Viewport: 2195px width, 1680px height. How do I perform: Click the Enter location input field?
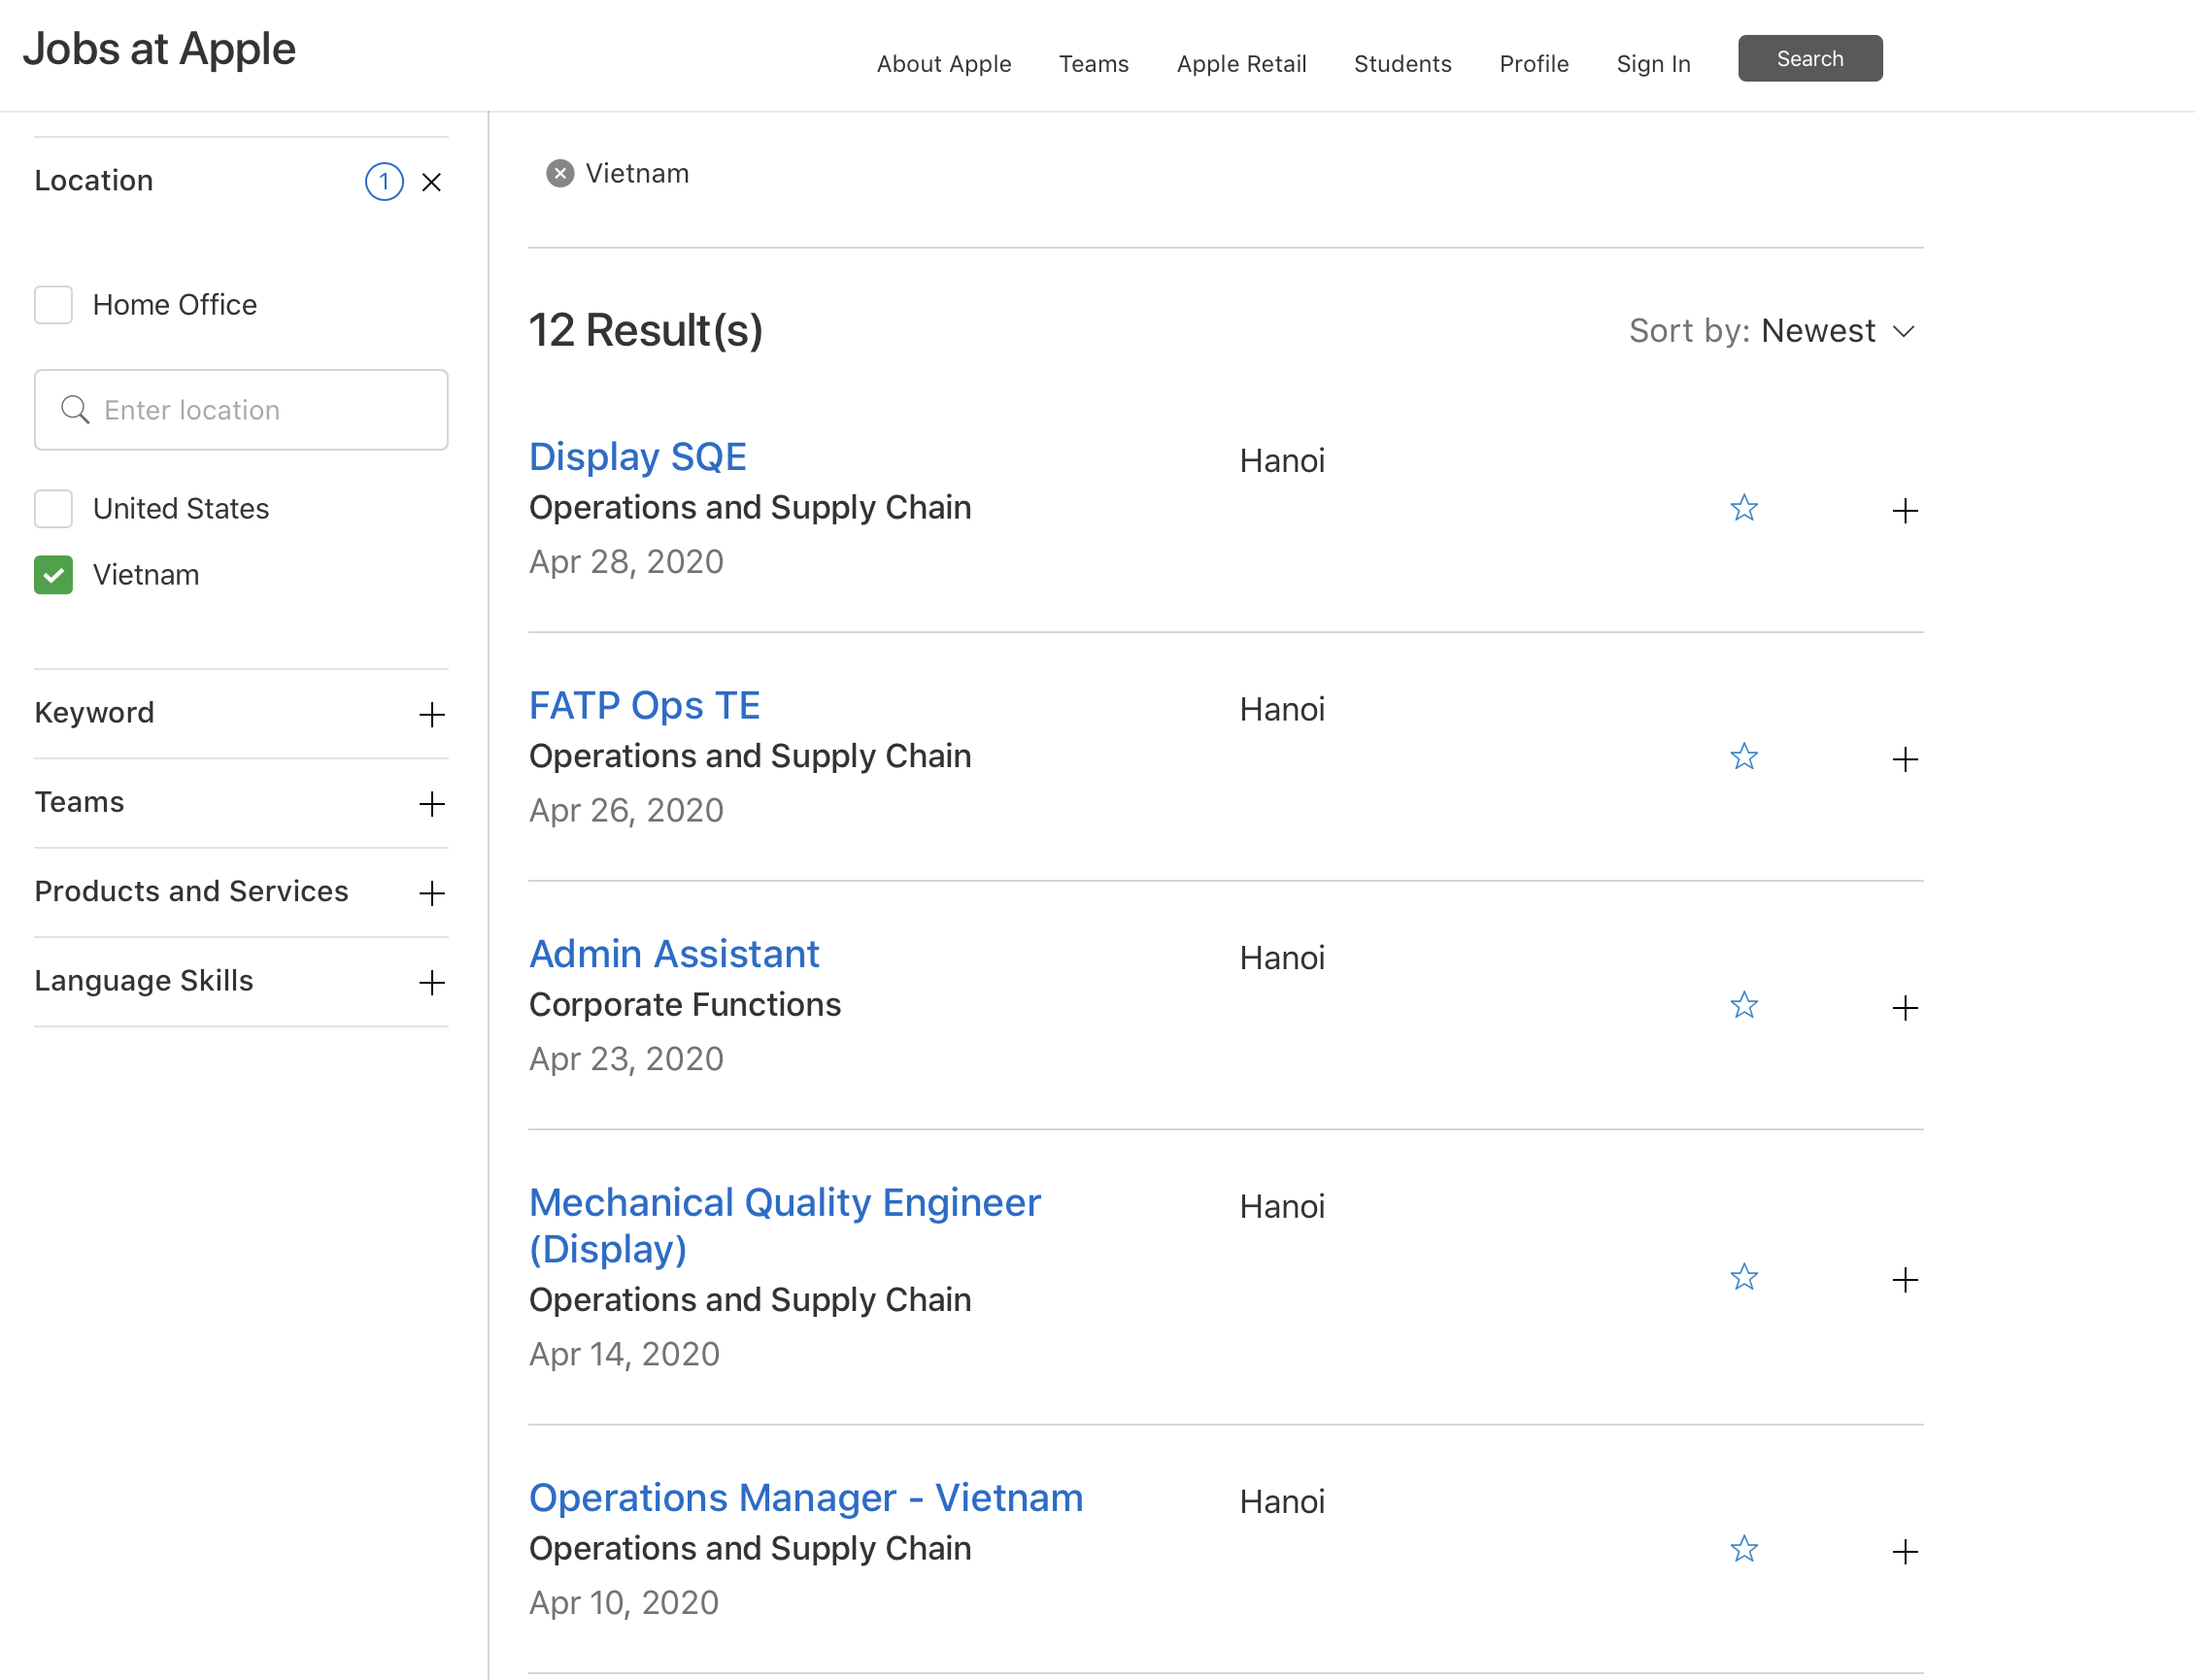pos(241,410)
